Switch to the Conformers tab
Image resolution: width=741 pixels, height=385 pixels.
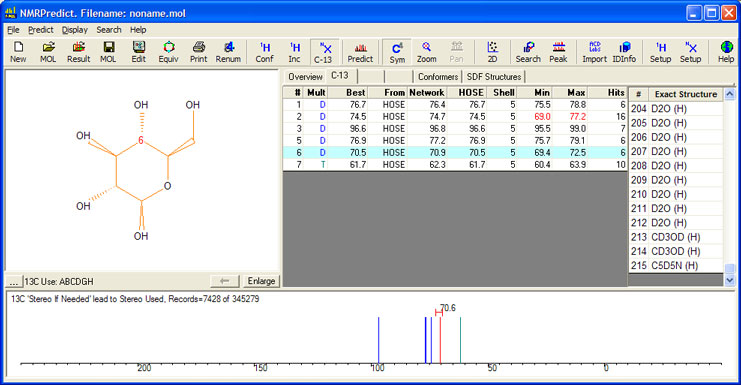(438, 77)
